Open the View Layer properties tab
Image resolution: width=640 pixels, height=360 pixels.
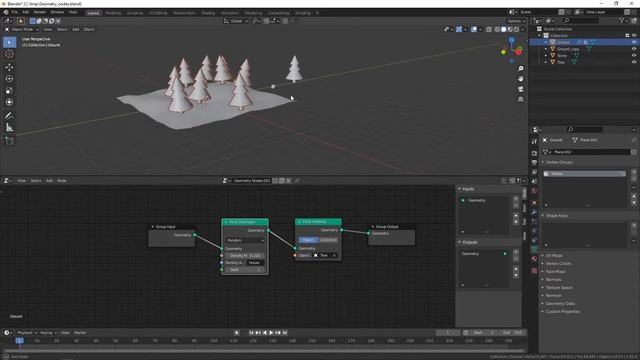(x=534, y=172)
